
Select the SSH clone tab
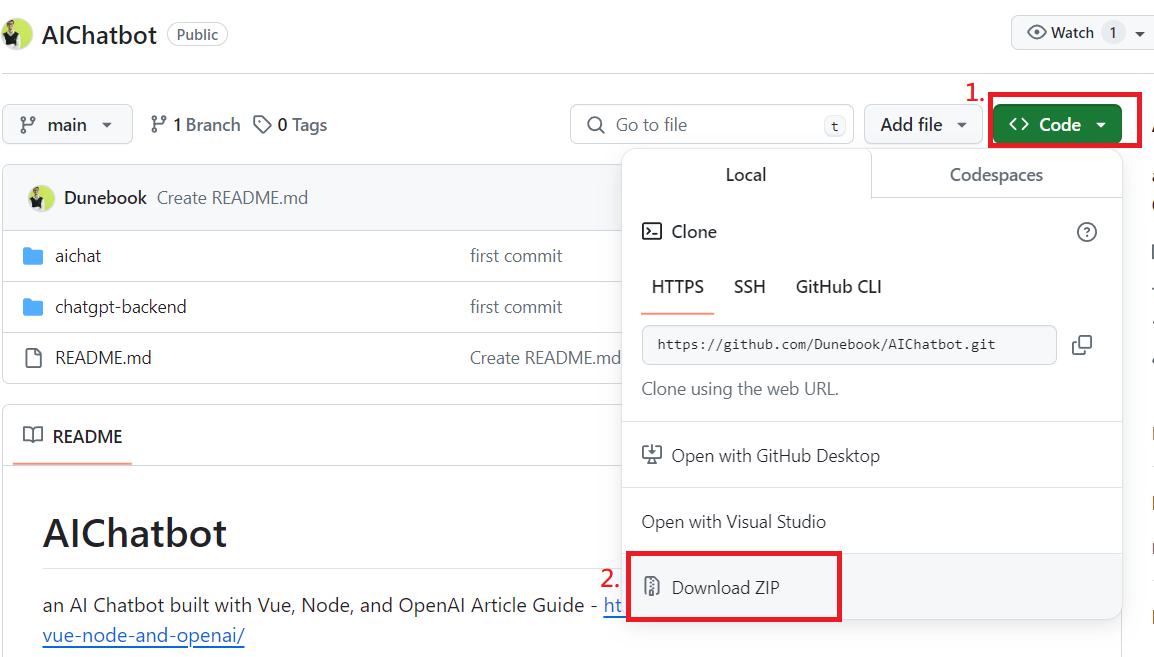pyautogui.click(x=749, y=287)
